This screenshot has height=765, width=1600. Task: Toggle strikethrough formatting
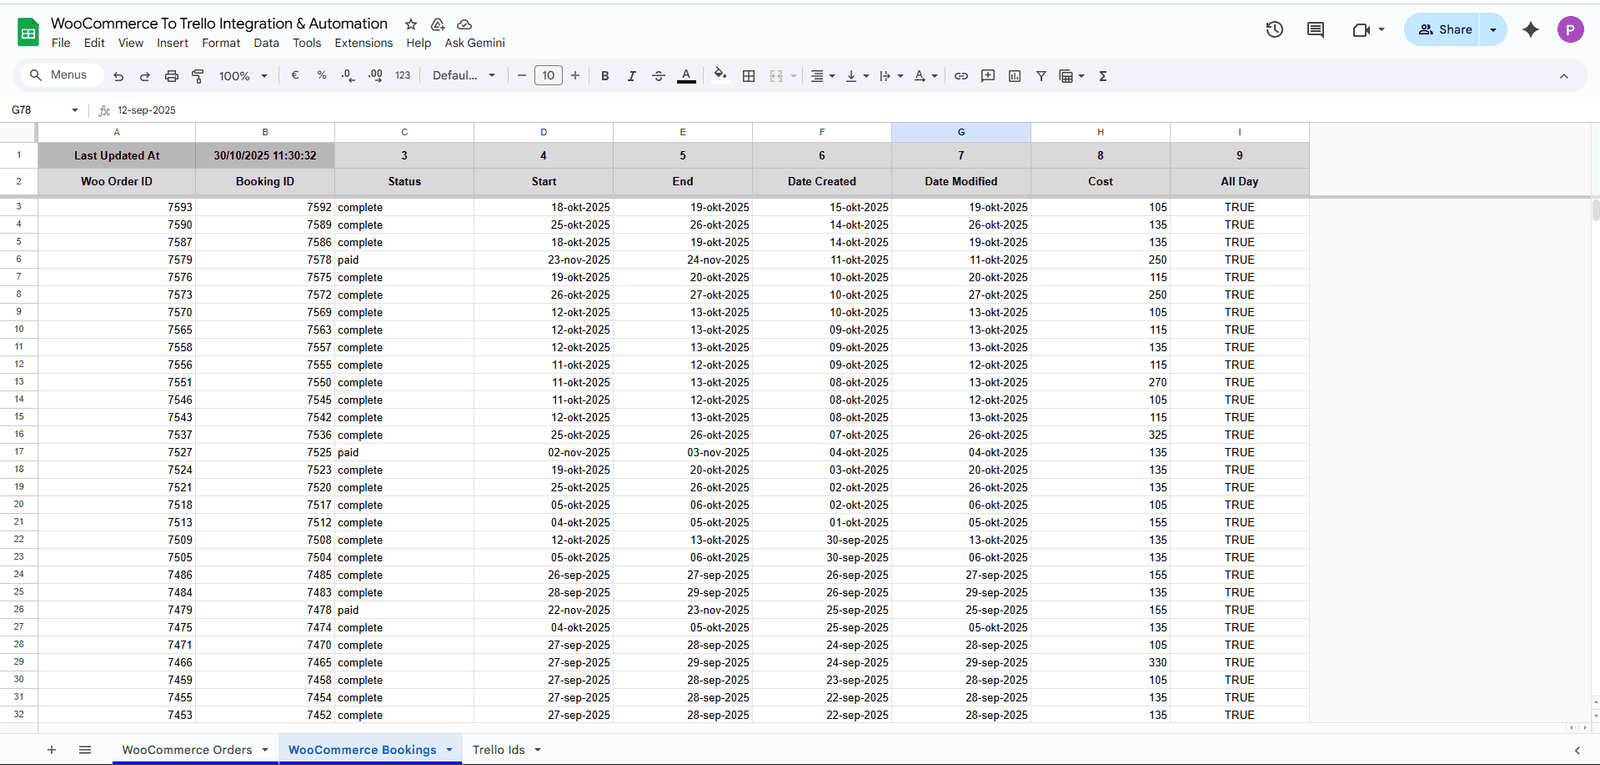[658, 76]
